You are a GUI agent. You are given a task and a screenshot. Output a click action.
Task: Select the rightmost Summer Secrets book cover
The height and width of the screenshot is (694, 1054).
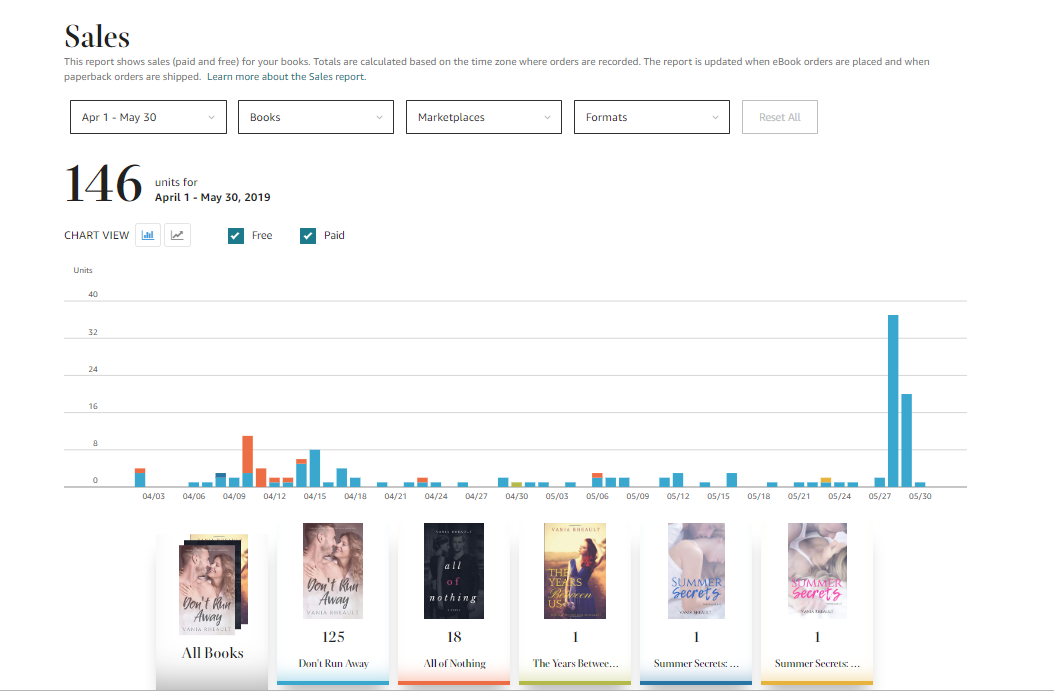(816, 571)
